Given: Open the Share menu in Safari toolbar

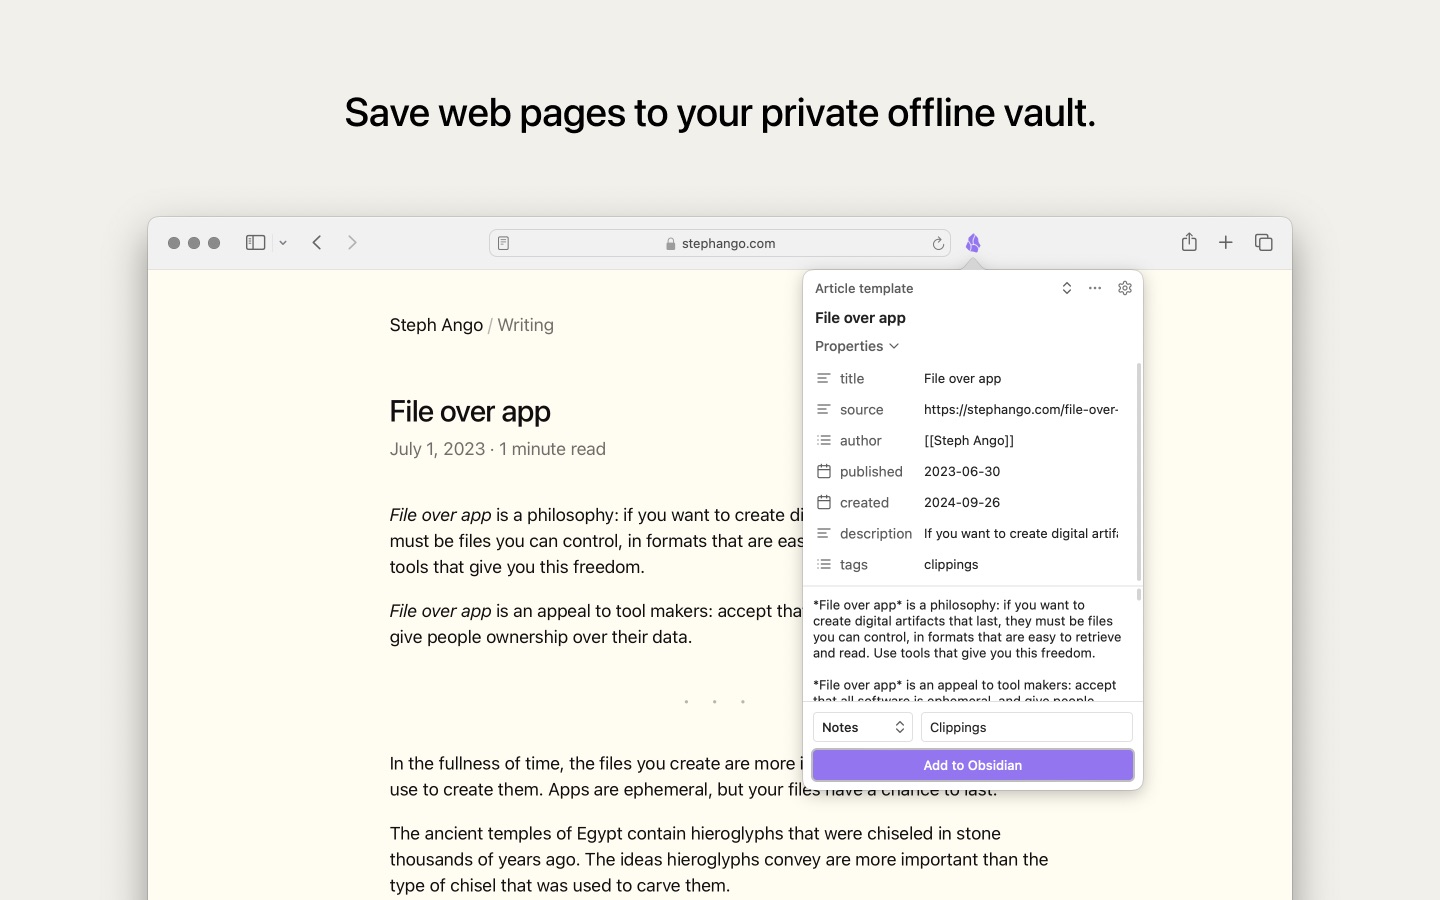Looking at the screenshot, I should tap(1189, 242).
